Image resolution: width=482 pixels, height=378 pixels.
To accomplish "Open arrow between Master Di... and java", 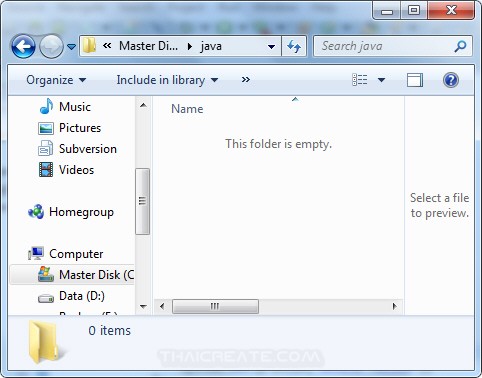I will pyautogui.click(x=190, y=46).
